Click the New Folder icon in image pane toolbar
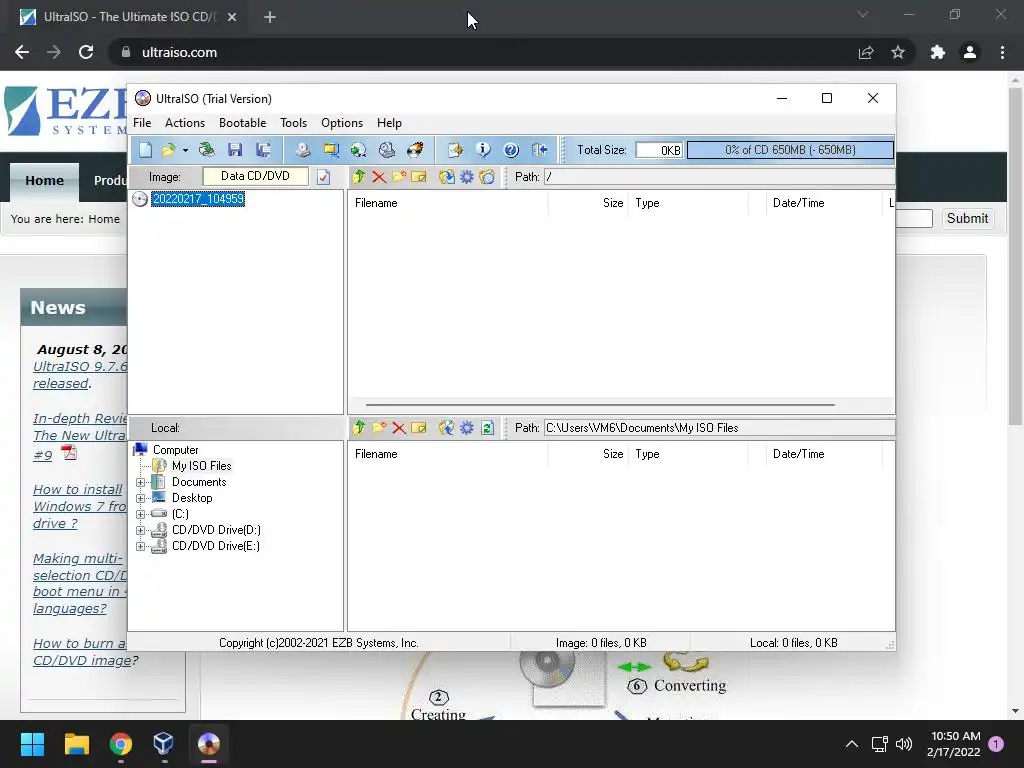Viewport: 1024px width, 768px height. 399,177
